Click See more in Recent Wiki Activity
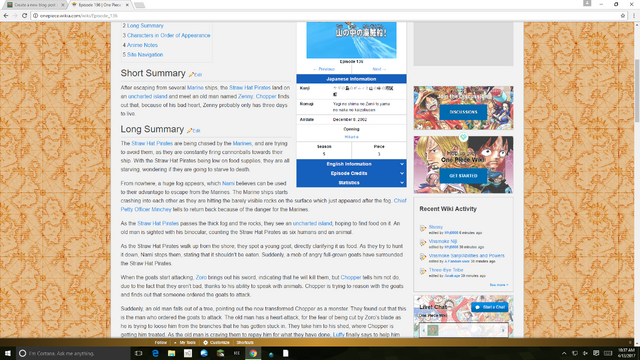 click(x=499, y=285)
